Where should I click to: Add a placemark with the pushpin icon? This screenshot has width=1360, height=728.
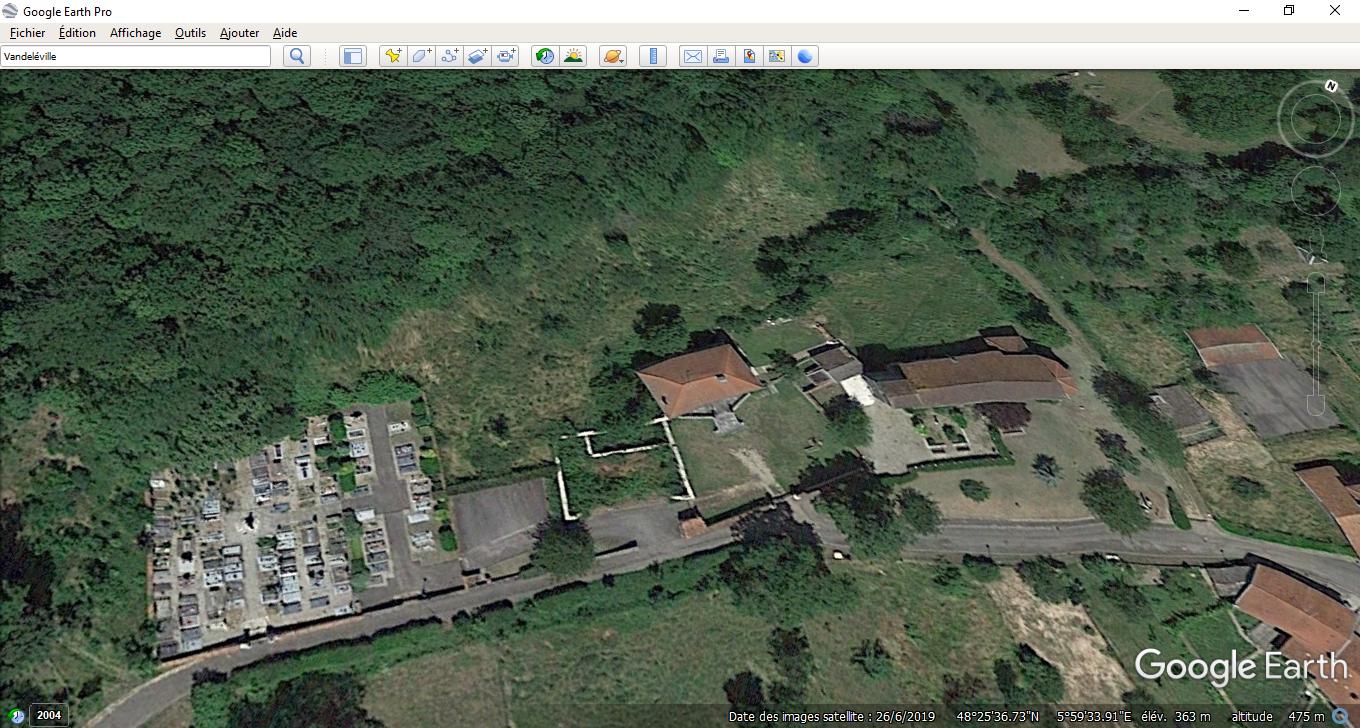pos(393,56)
